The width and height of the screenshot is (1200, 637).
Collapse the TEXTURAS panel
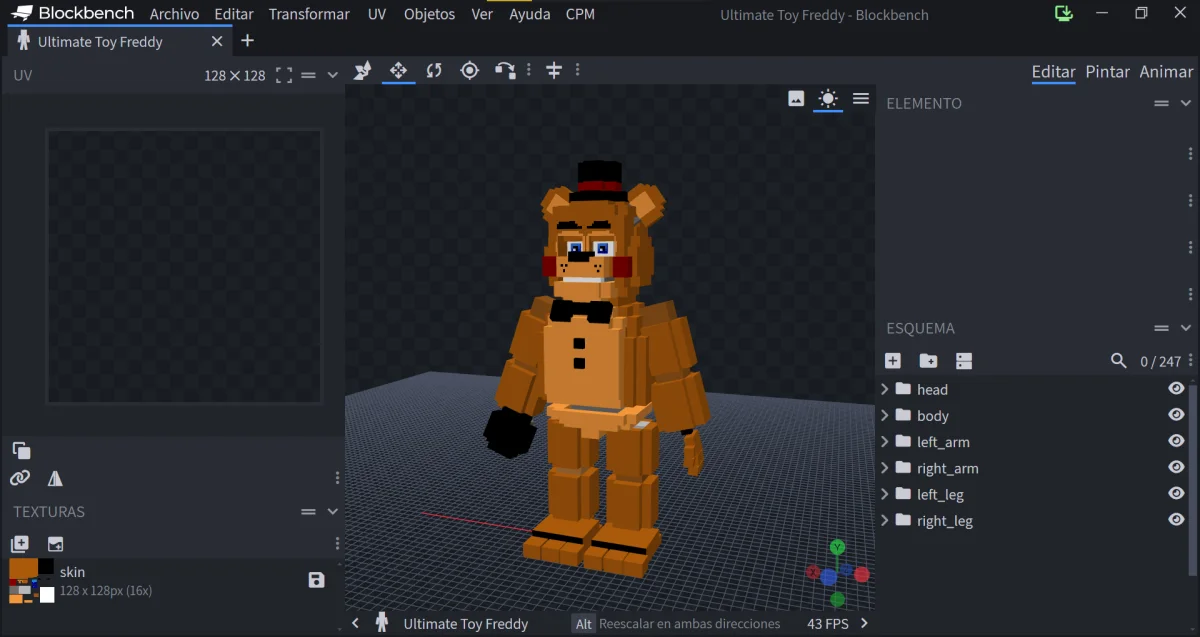tap(333, 511)
